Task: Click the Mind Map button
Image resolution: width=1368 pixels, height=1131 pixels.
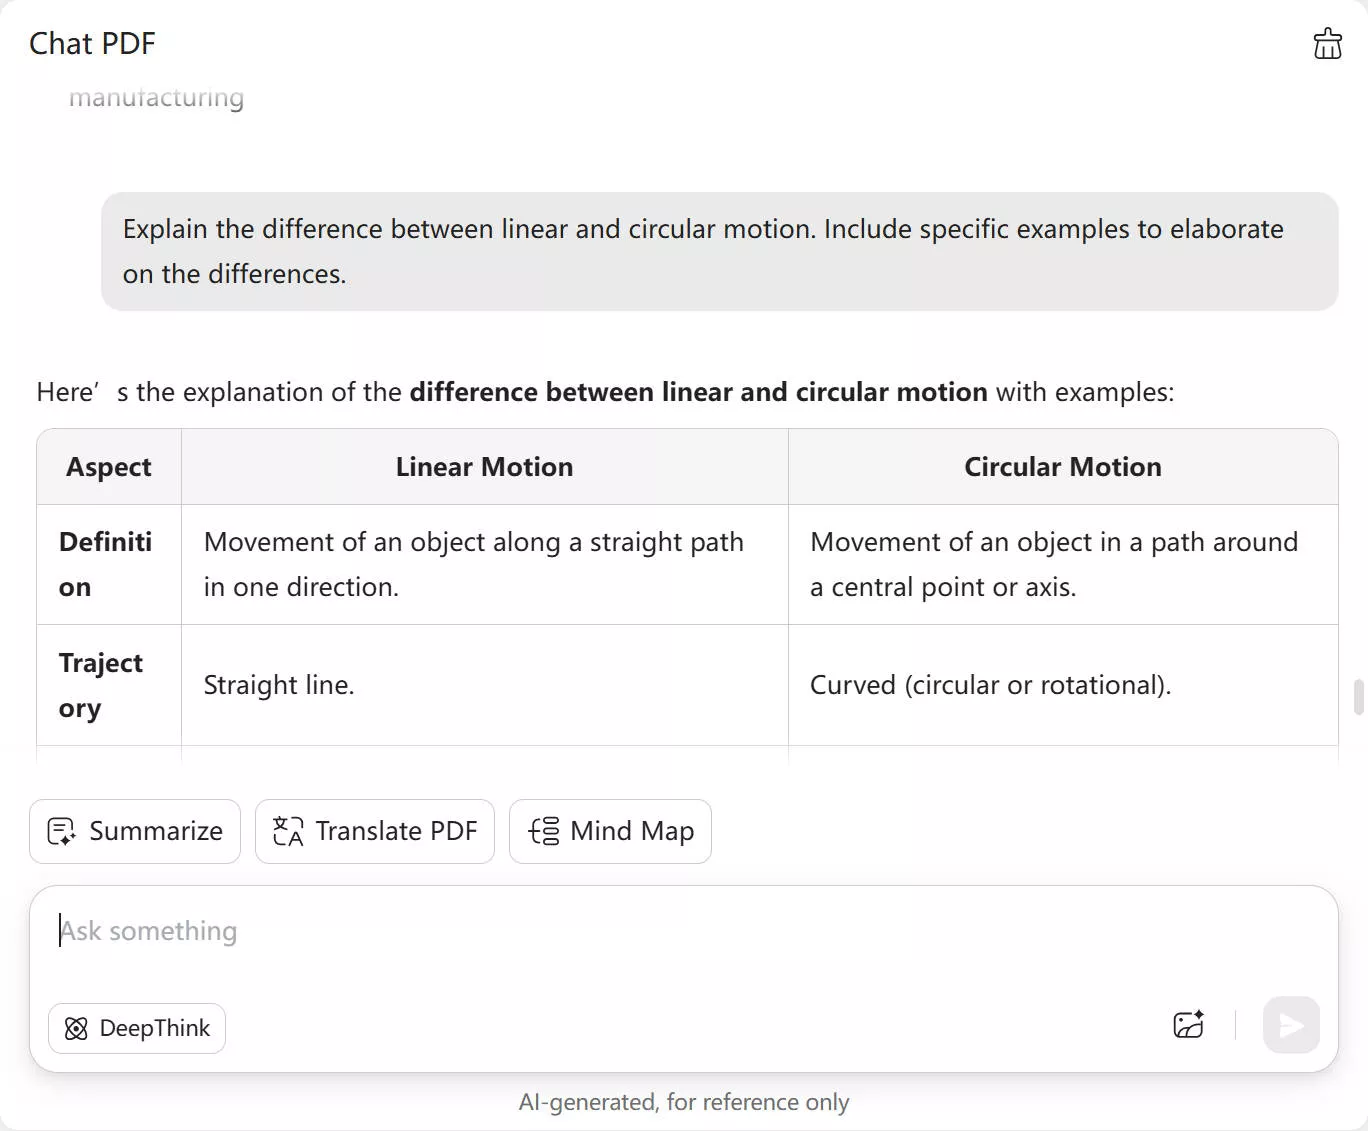Action: tap(610, 831)
